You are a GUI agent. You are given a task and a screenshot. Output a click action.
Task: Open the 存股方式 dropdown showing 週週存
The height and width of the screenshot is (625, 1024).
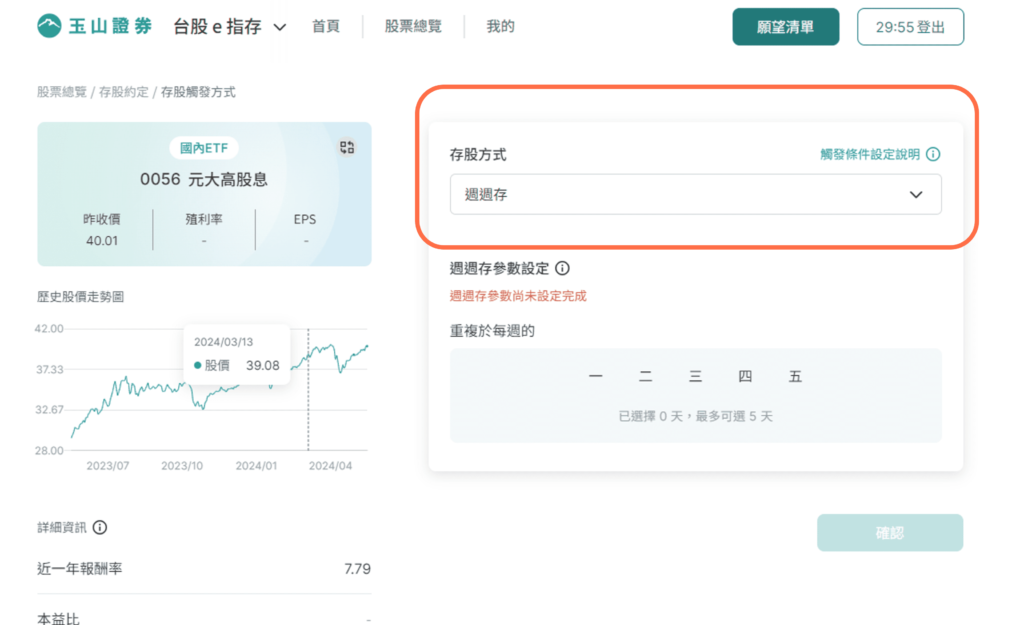pyautogui.click(x=696, y=194)
